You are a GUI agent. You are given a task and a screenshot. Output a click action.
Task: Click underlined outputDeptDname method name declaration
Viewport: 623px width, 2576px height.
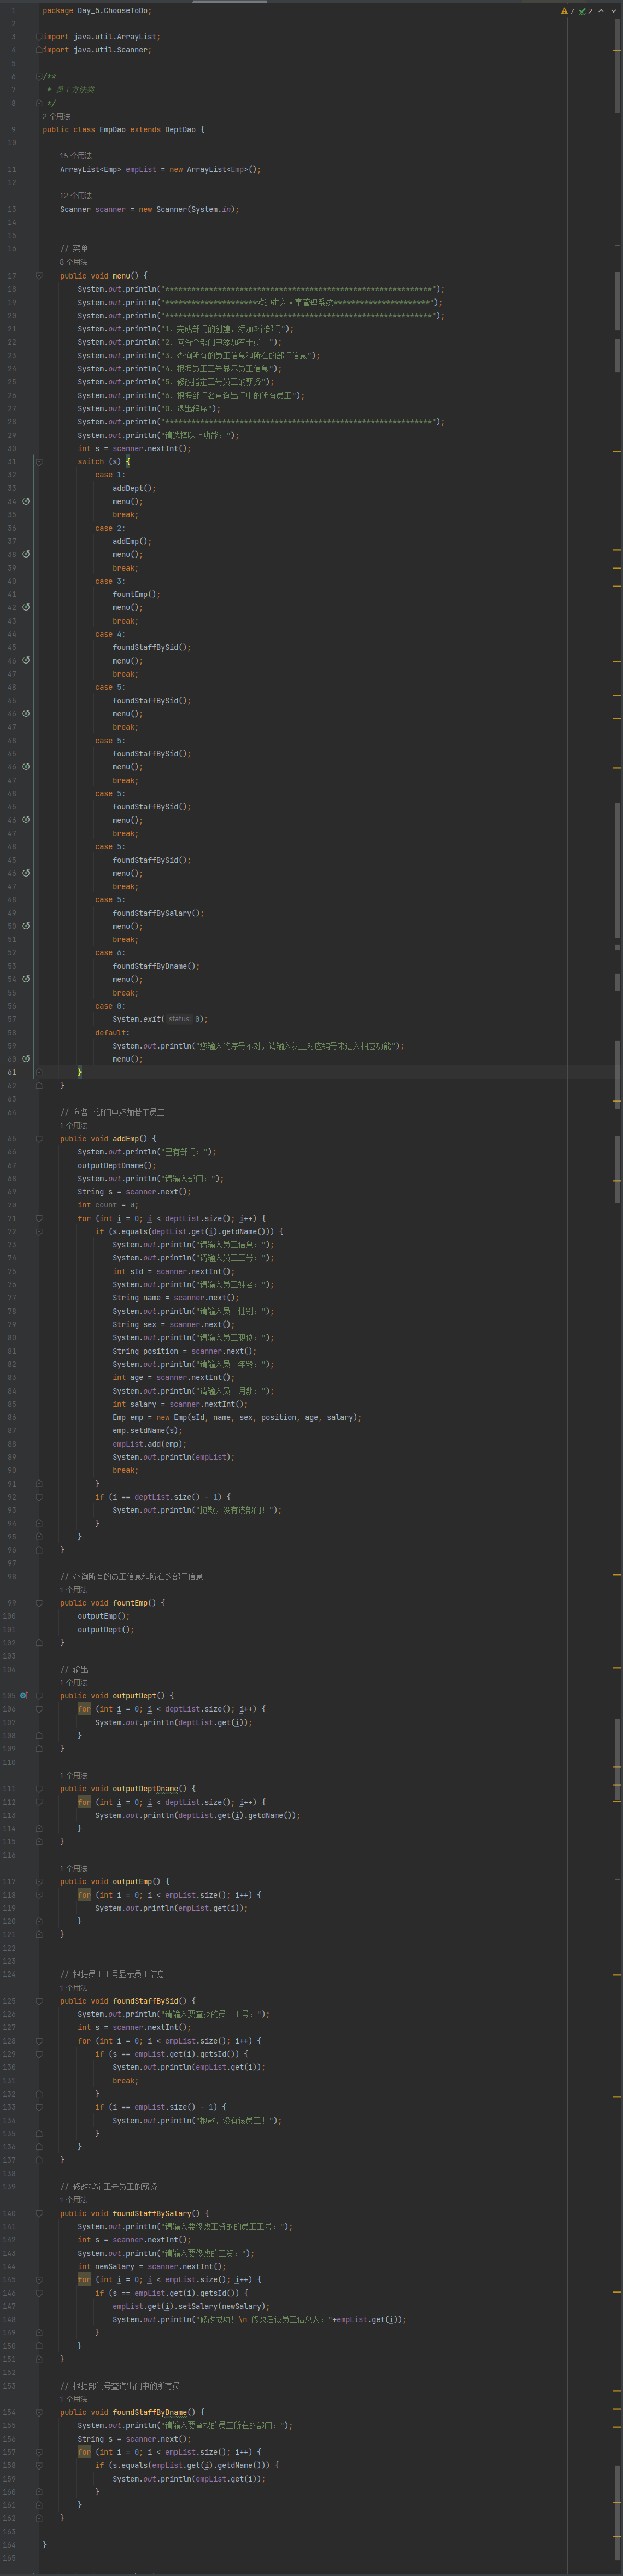pyautogui.click(x=146, y=1788)
